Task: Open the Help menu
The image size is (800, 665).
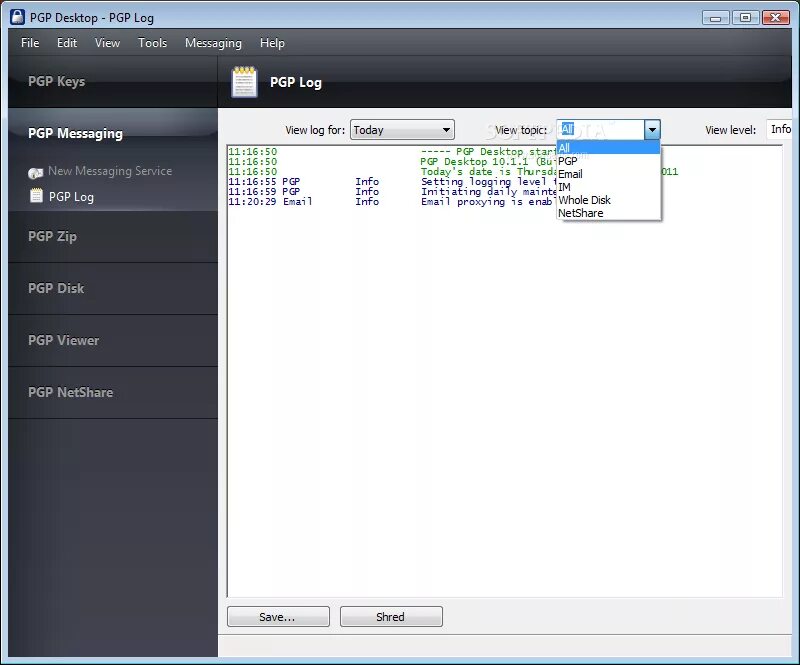Action: click(x=272, y=43)
